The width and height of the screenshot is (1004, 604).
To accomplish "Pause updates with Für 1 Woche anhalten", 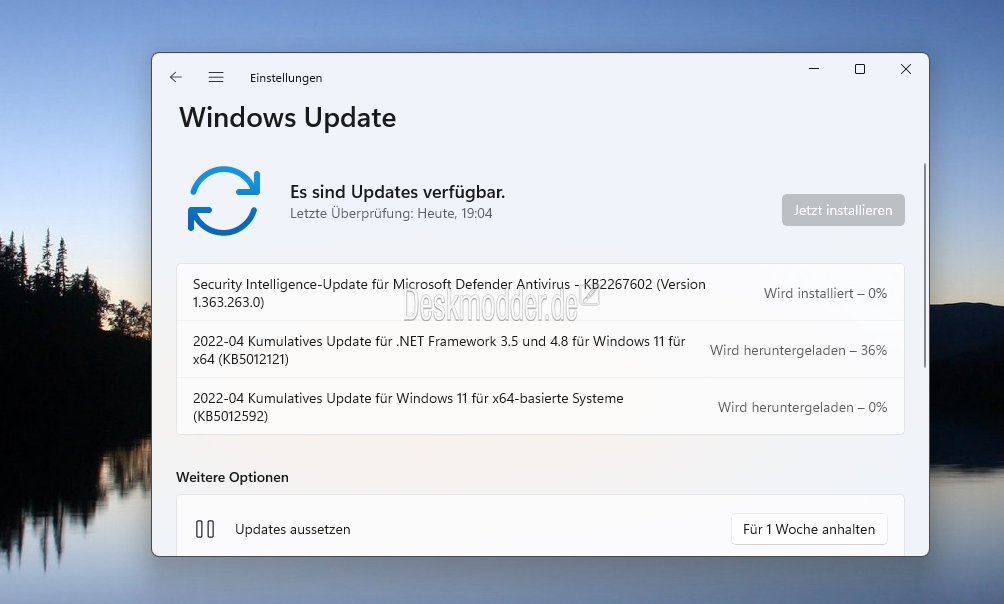I will click(809, 529).
